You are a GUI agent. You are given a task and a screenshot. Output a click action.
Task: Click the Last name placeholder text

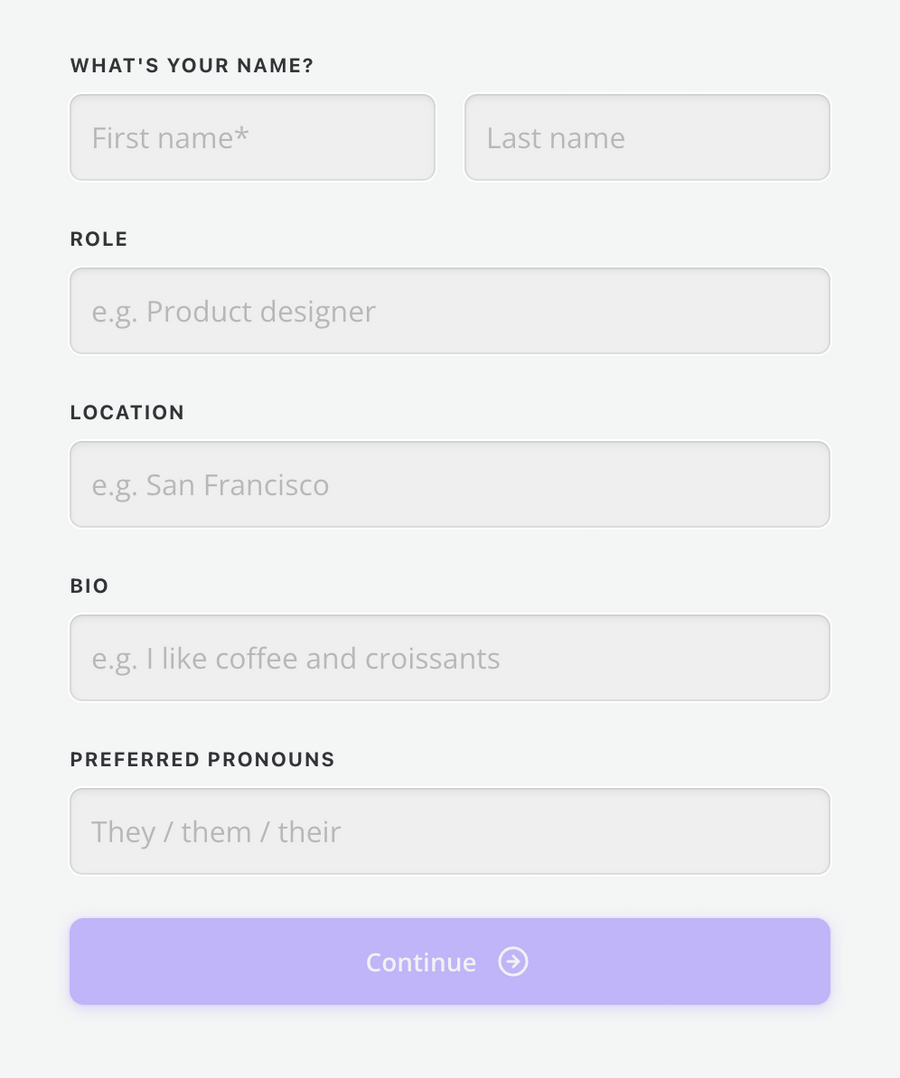[555, 137]
